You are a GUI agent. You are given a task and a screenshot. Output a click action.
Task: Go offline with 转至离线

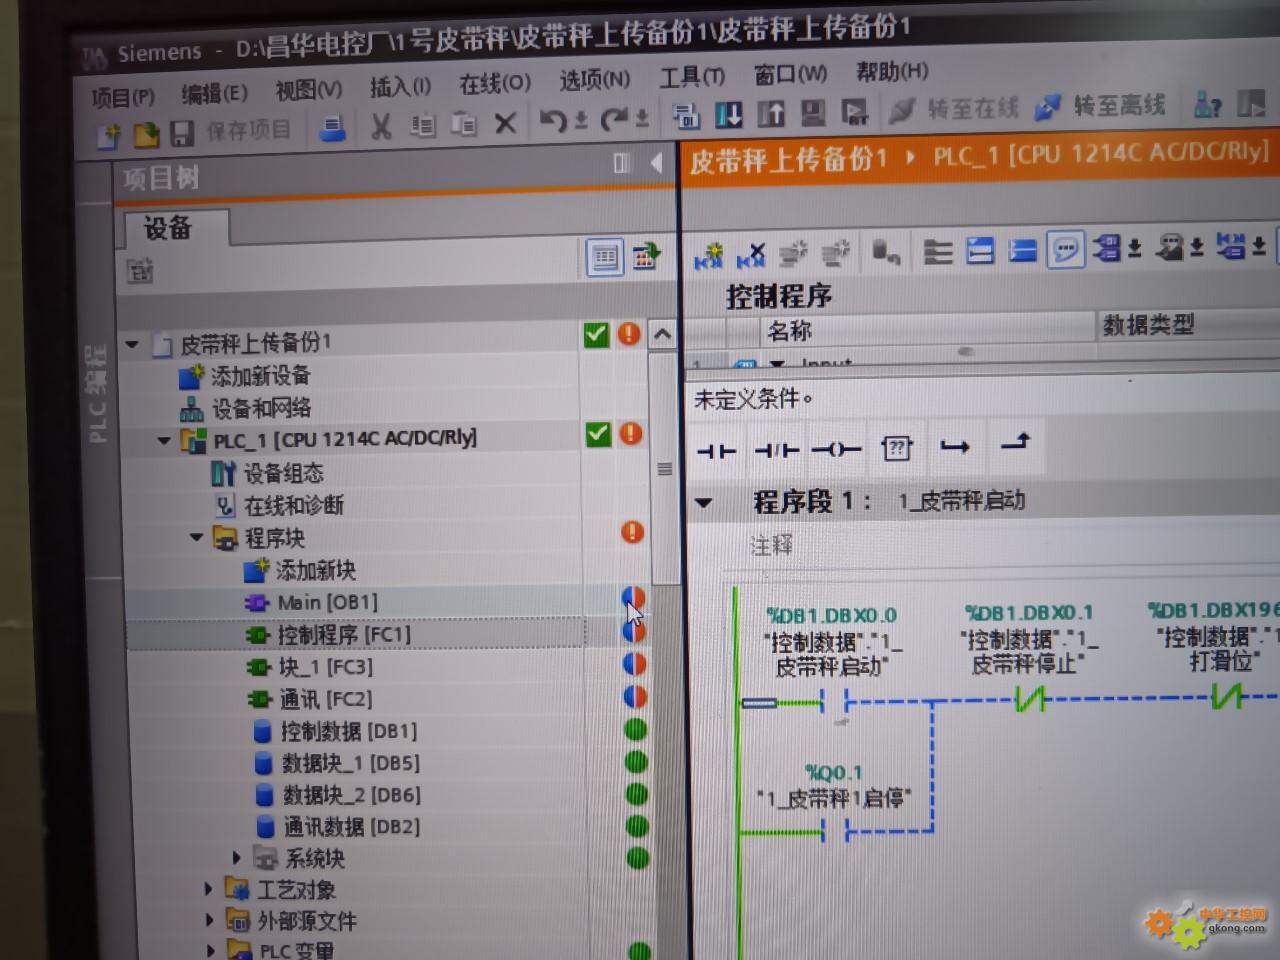(1101, 105)
